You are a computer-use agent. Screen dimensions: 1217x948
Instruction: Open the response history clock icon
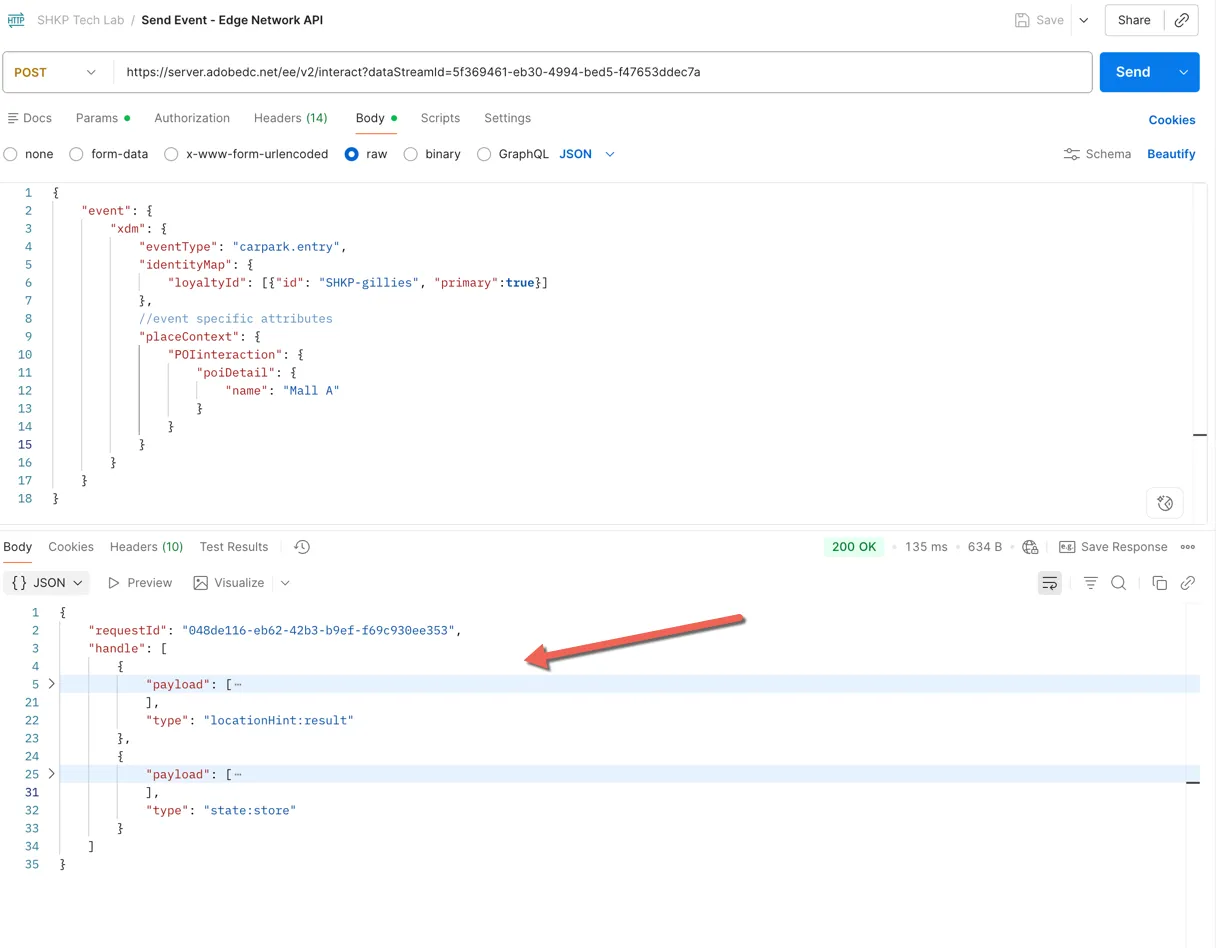click(302, 547)
